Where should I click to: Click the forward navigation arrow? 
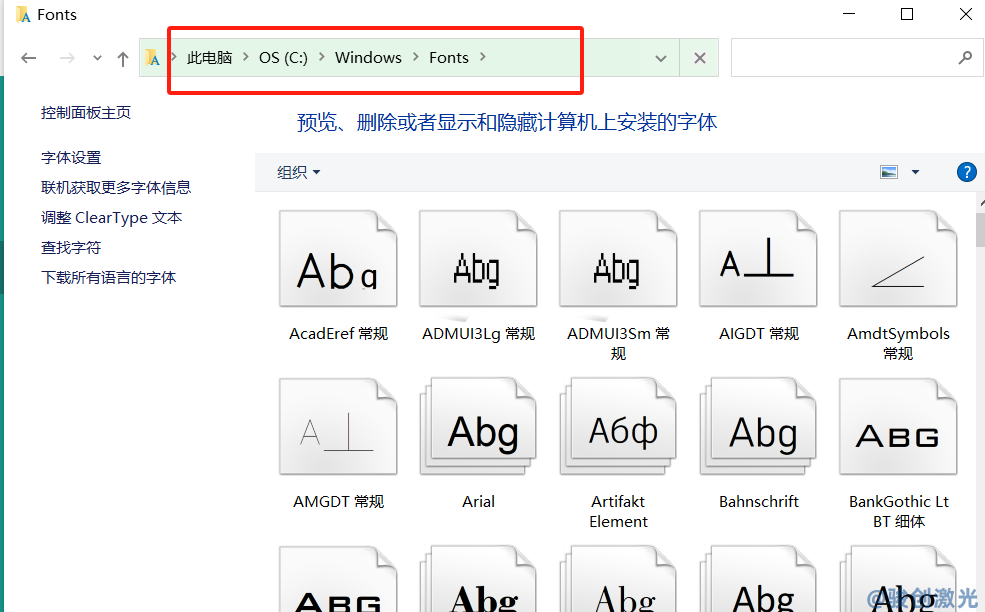tap(67, 58)
